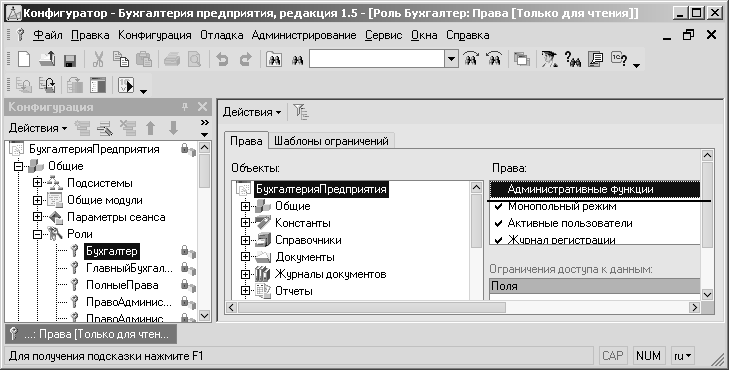Click the Redo arrow icon

coord(245,59)
